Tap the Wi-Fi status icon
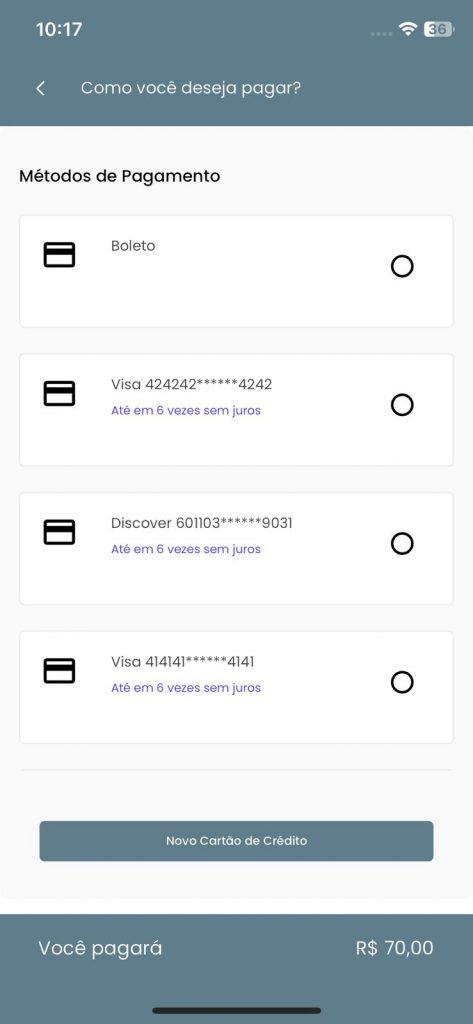The height and width of the screenshot is (1024, 473). pos(408,29)
